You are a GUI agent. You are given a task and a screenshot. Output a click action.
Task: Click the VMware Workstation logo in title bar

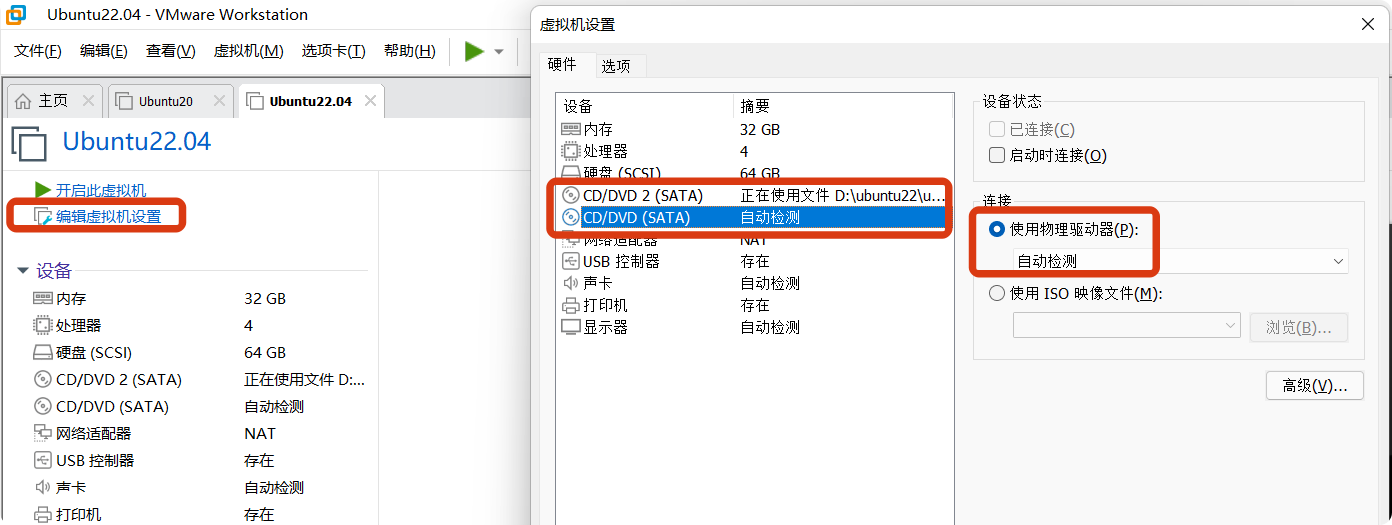16,15
